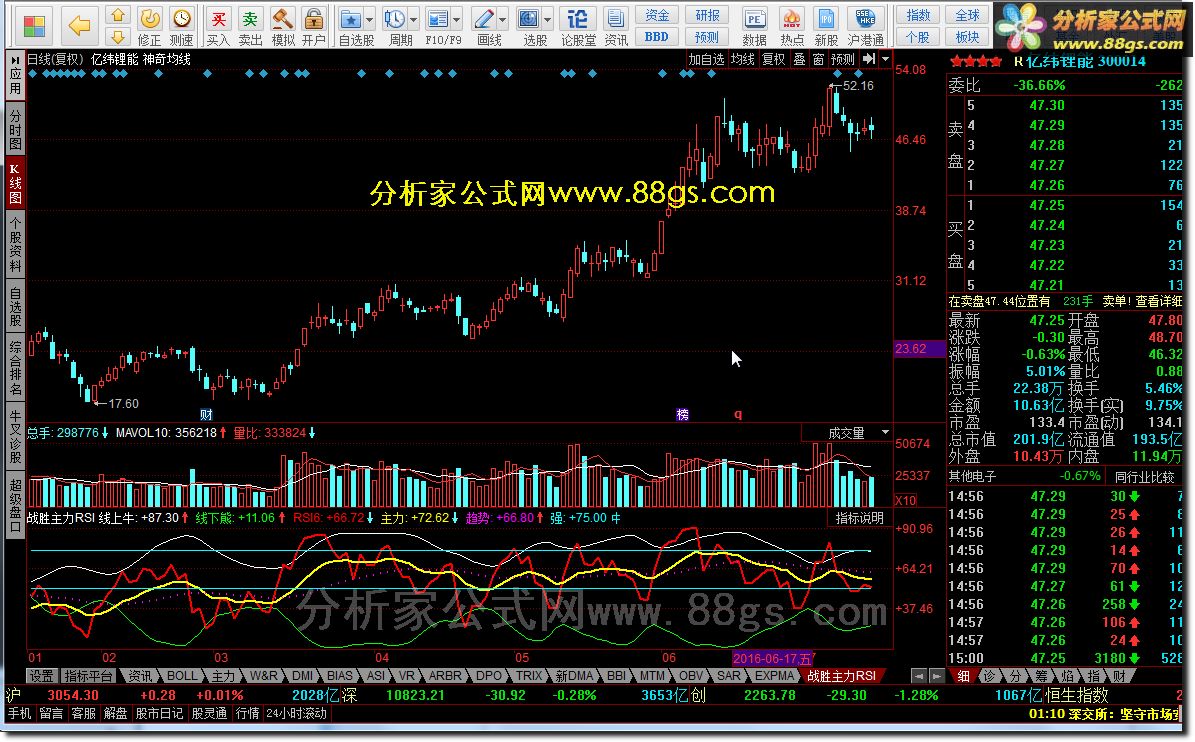Expand the 周期 dropdown arrow
The width and height of the screenshot is (1195, 742).
[x=414, y=21]
